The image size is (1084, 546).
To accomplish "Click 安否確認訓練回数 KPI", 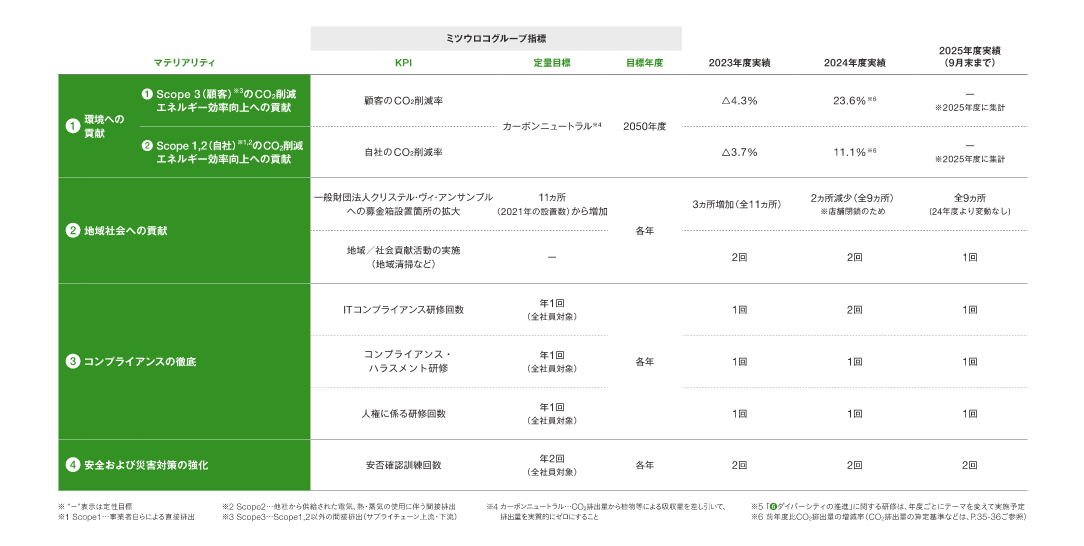I will pos(403,465).
